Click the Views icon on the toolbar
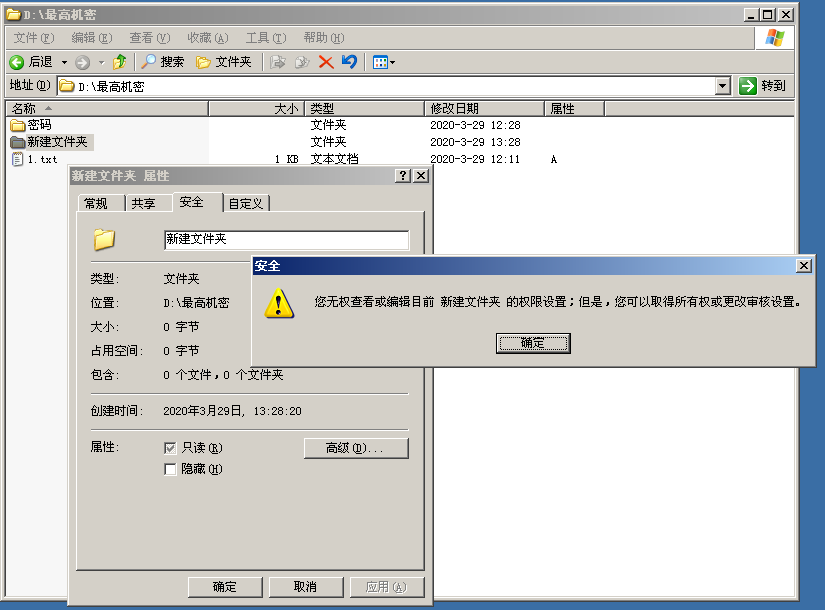Screen dimensions: 825x610 pyautogui.click(x=378, y=61)
